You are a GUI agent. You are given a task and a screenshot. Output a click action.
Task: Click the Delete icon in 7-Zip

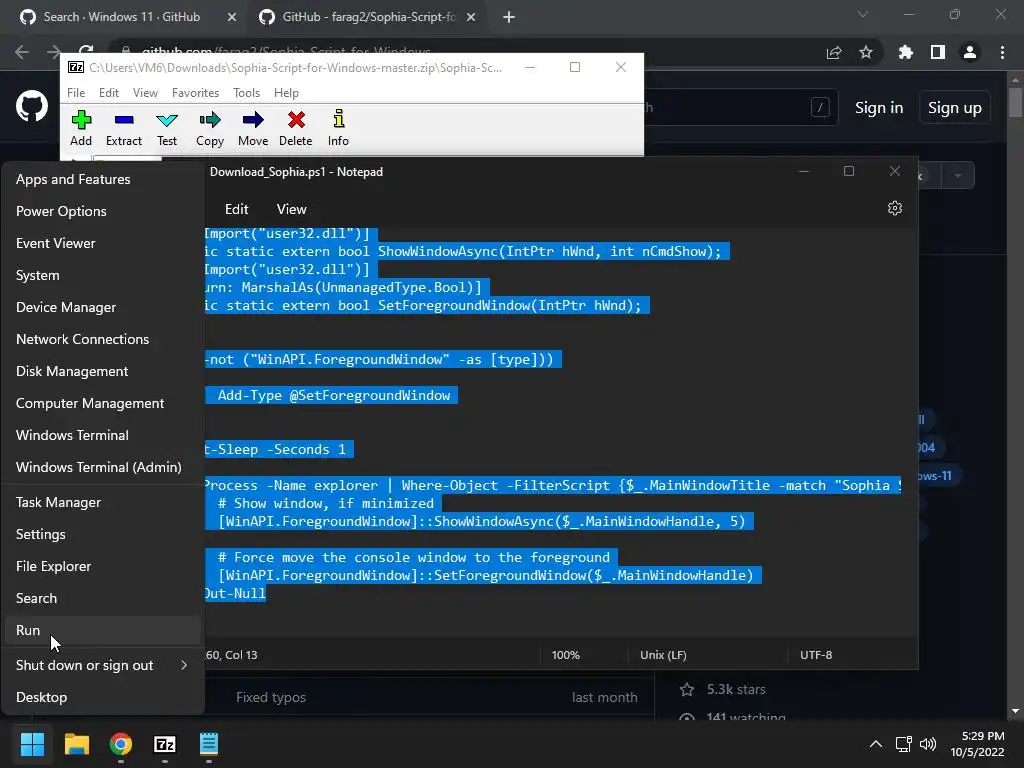coord(296,128)
